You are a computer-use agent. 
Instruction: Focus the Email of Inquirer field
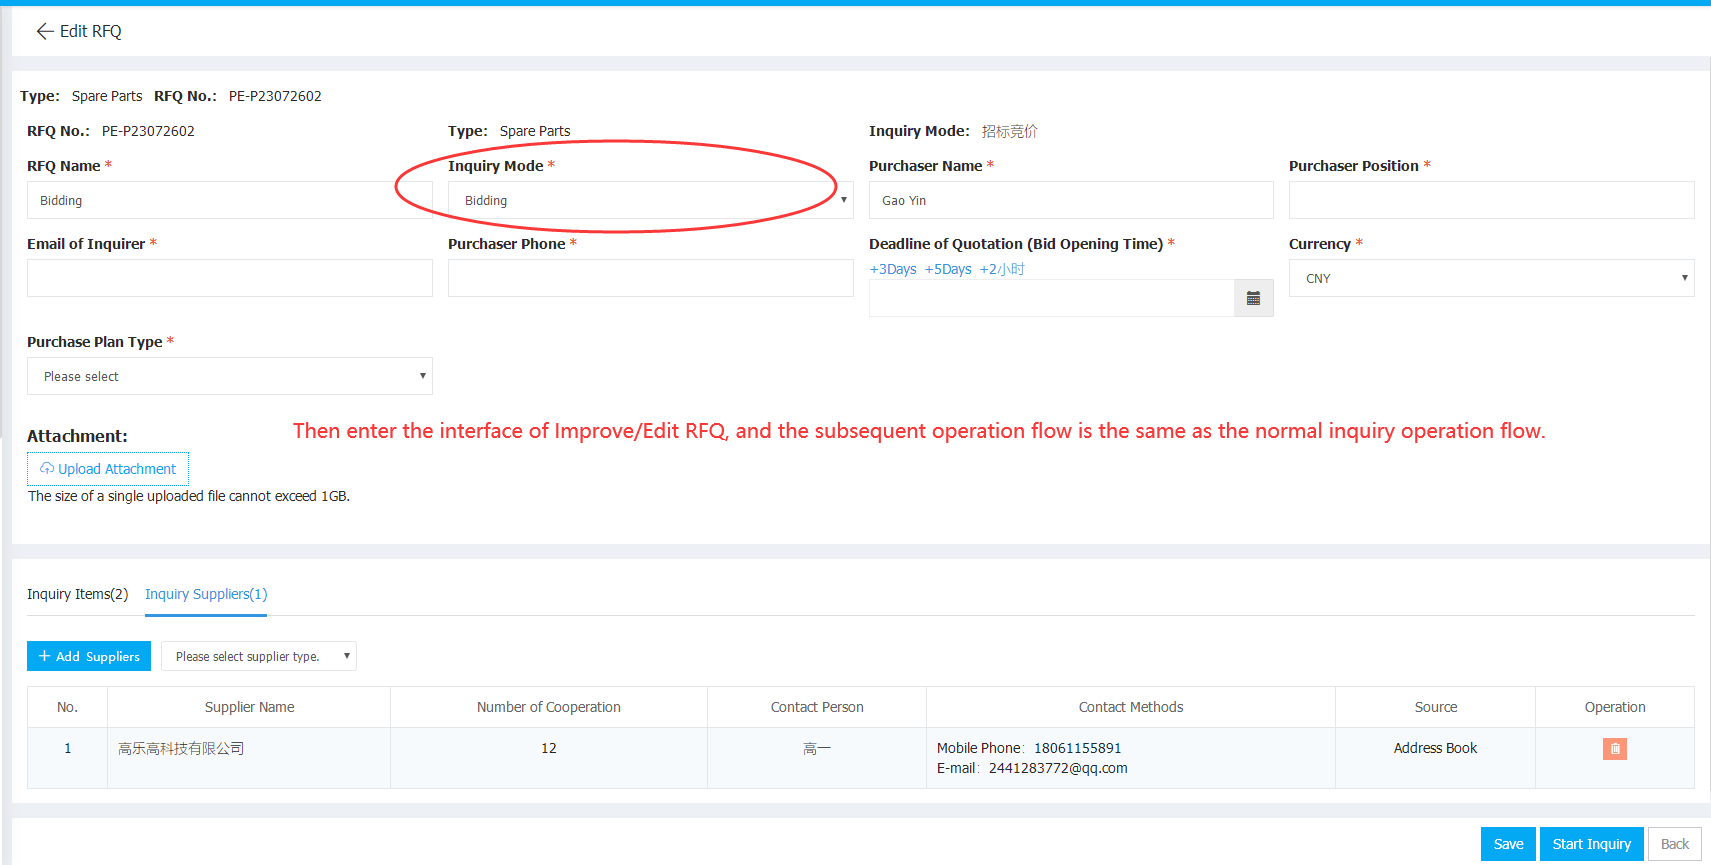pyautogui.click(x=230, y=278)
